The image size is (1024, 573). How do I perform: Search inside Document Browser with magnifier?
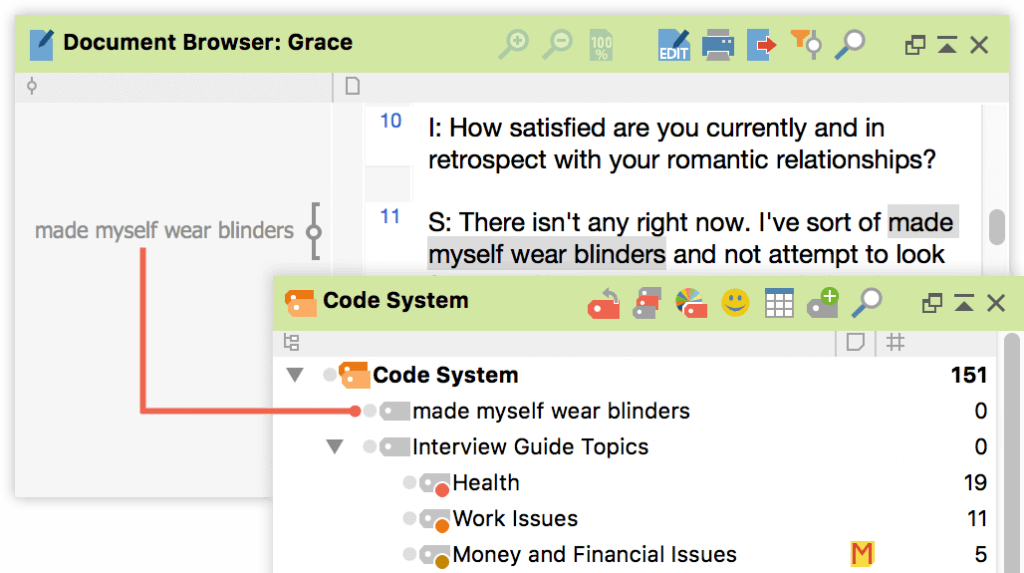click(850, 44)
